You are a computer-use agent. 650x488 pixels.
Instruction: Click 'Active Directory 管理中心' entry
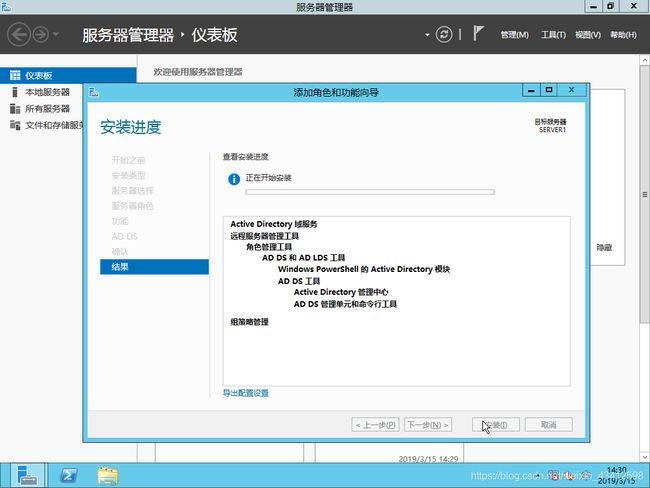(341, 292)
